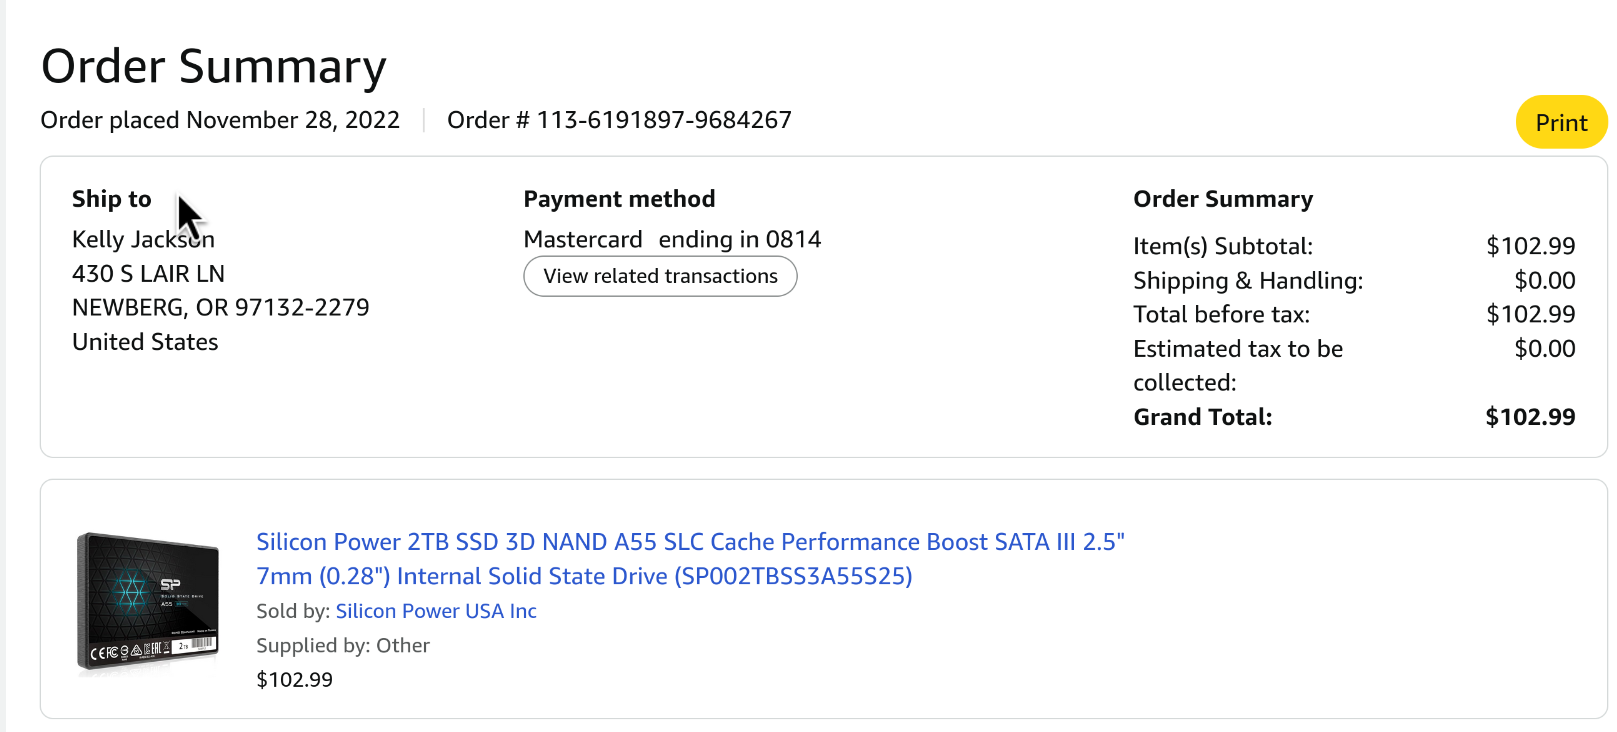Click the recipient name Kelly Jackson
This screenshot has width=1617, height=732.
coord(143,240)
